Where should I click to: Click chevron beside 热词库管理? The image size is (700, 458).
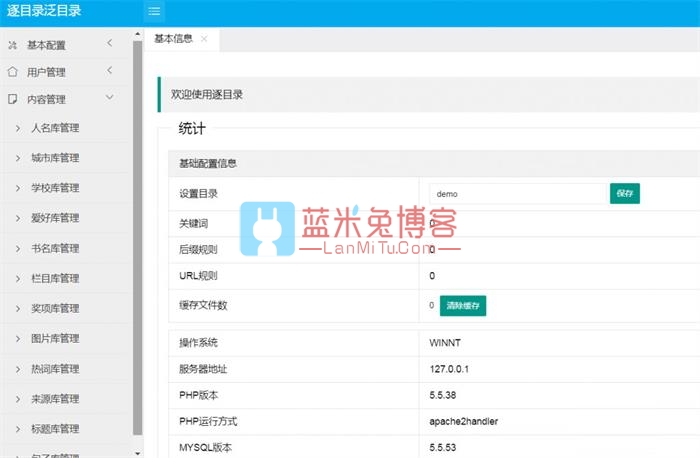(x=18, y=370)
